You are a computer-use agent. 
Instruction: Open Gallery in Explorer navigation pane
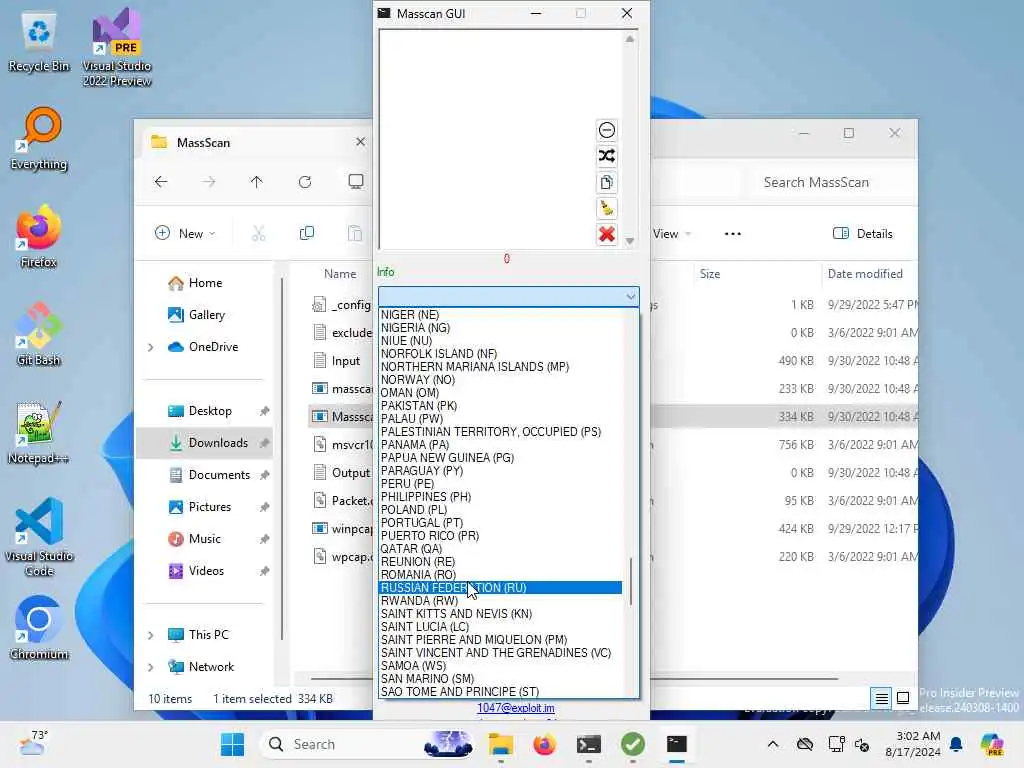click(206, 315)
